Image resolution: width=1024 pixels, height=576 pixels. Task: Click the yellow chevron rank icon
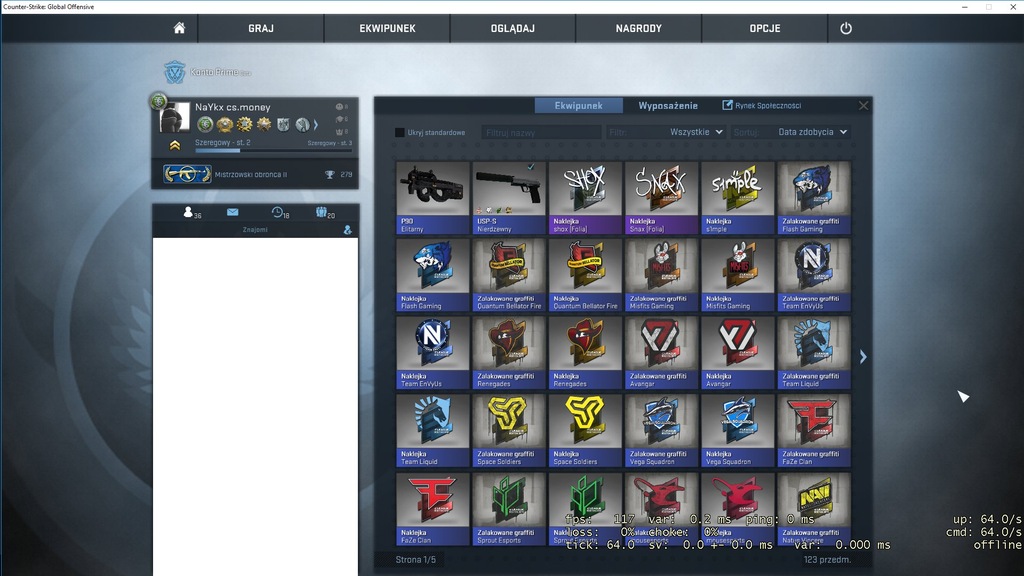coord(174,146)
